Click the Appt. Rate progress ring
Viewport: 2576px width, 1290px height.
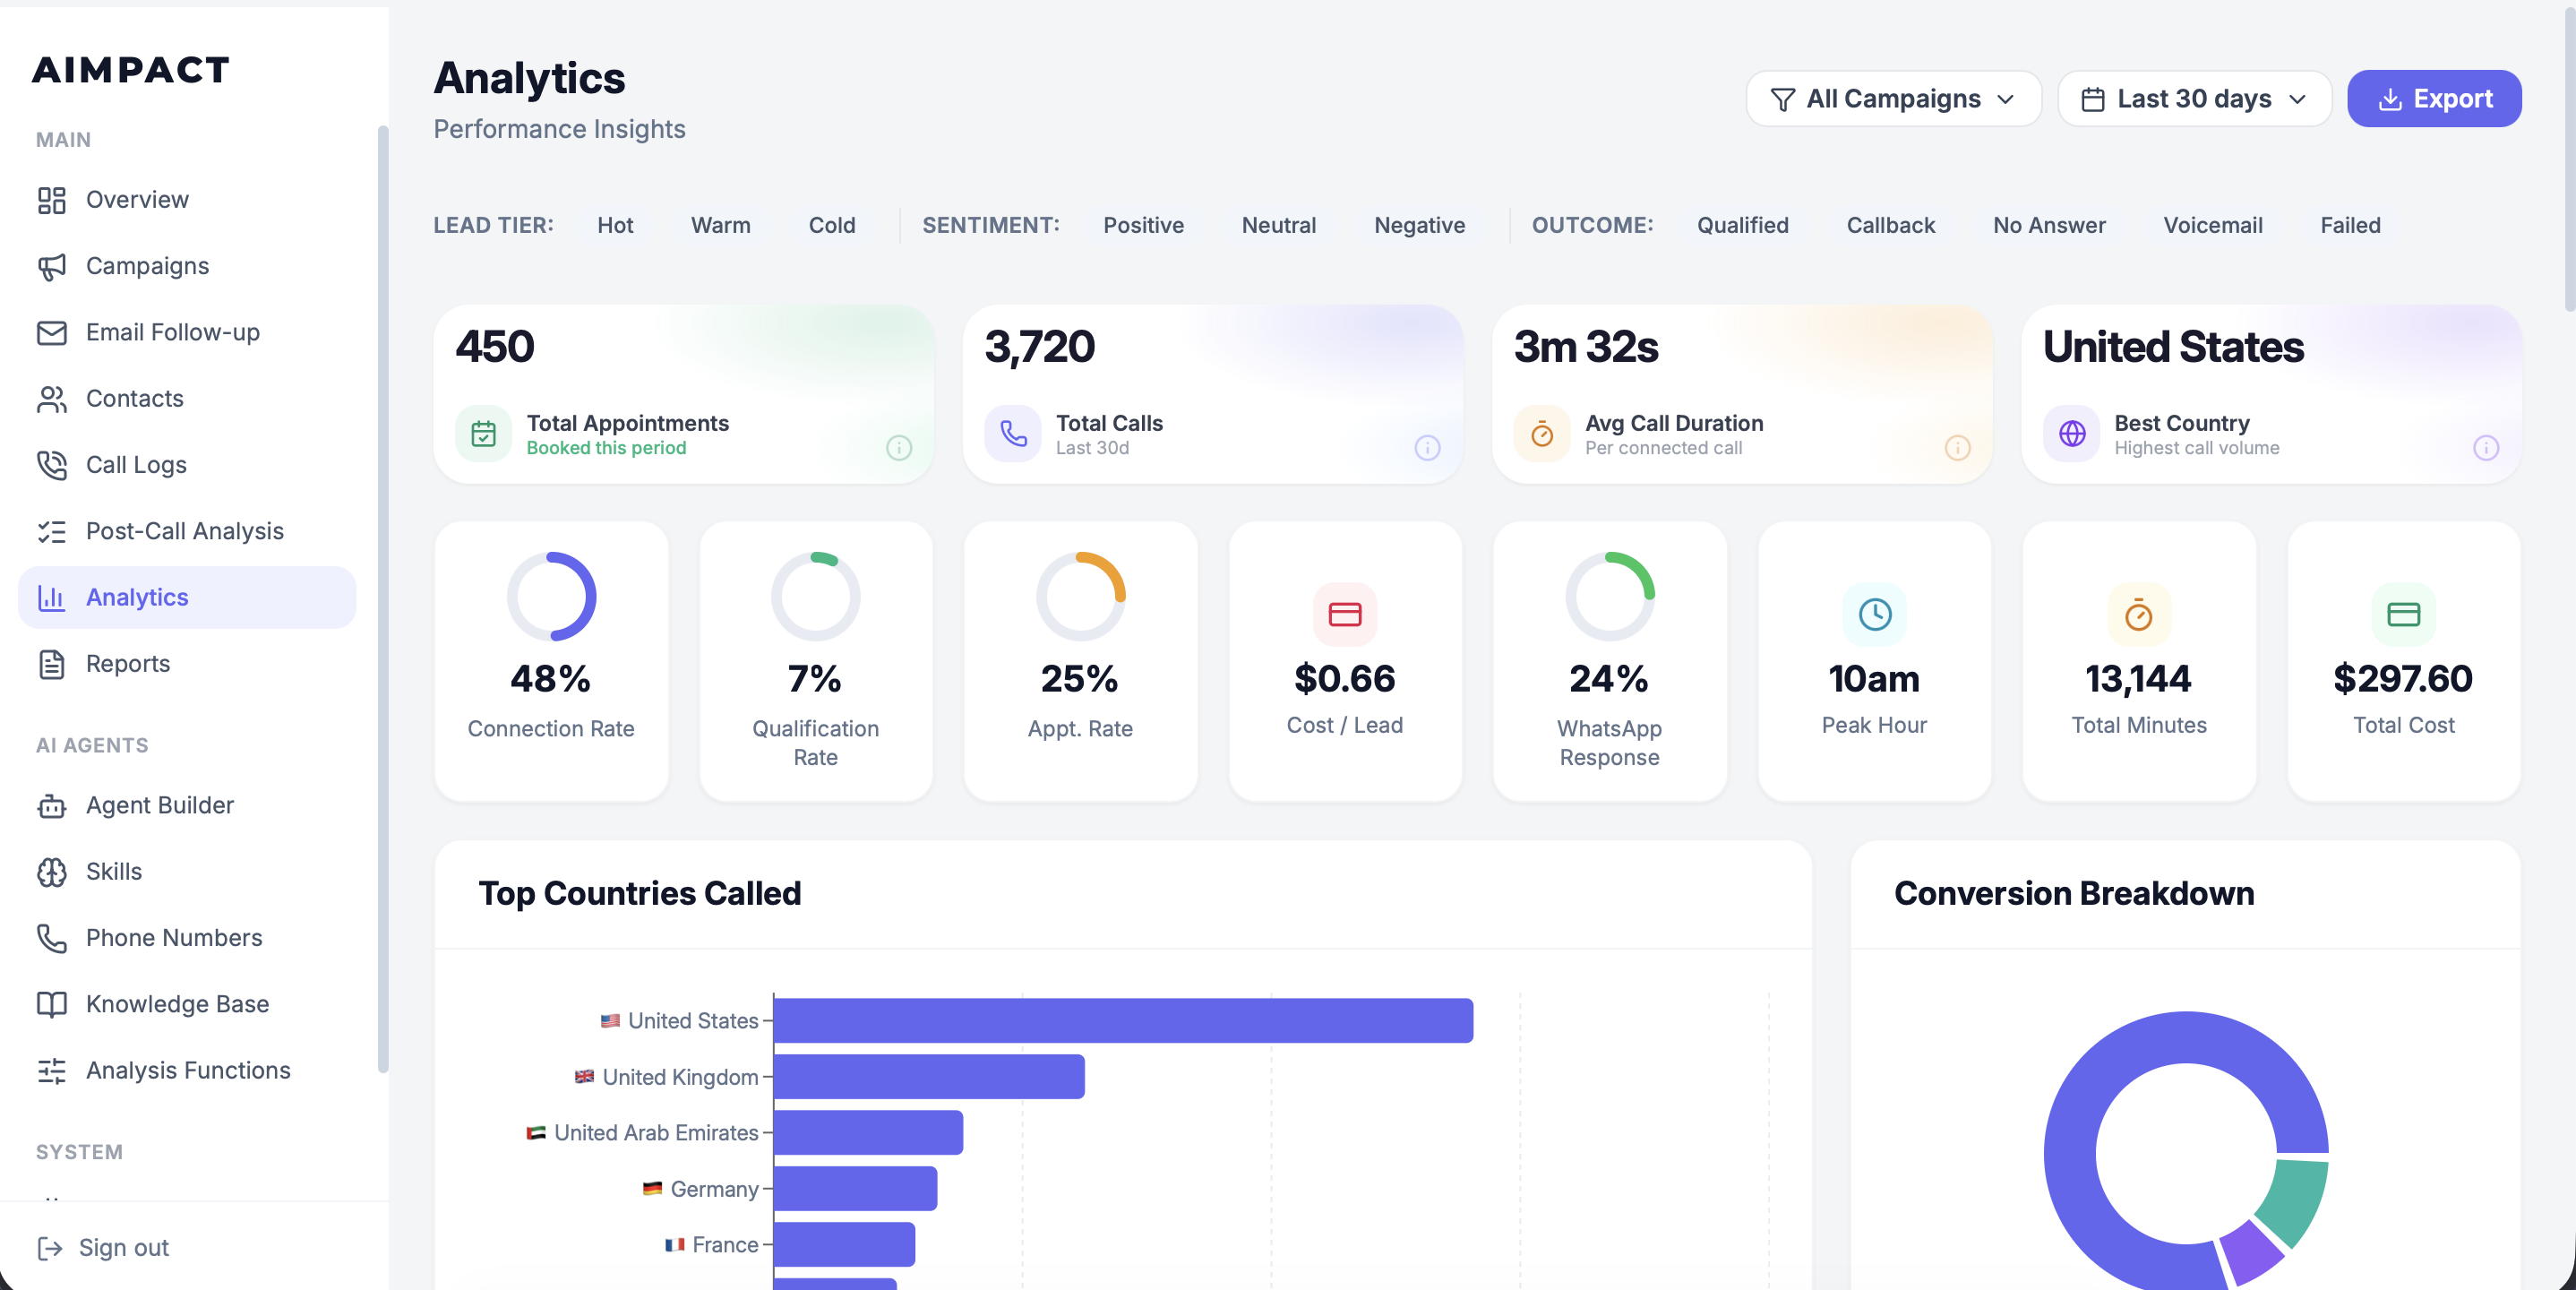pos(1080,597)
